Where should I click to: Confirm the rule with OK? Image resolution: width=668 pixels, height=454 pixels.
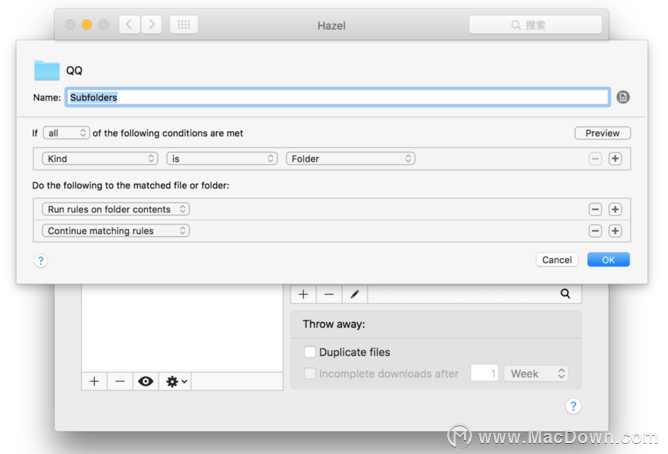coord(608,260)
